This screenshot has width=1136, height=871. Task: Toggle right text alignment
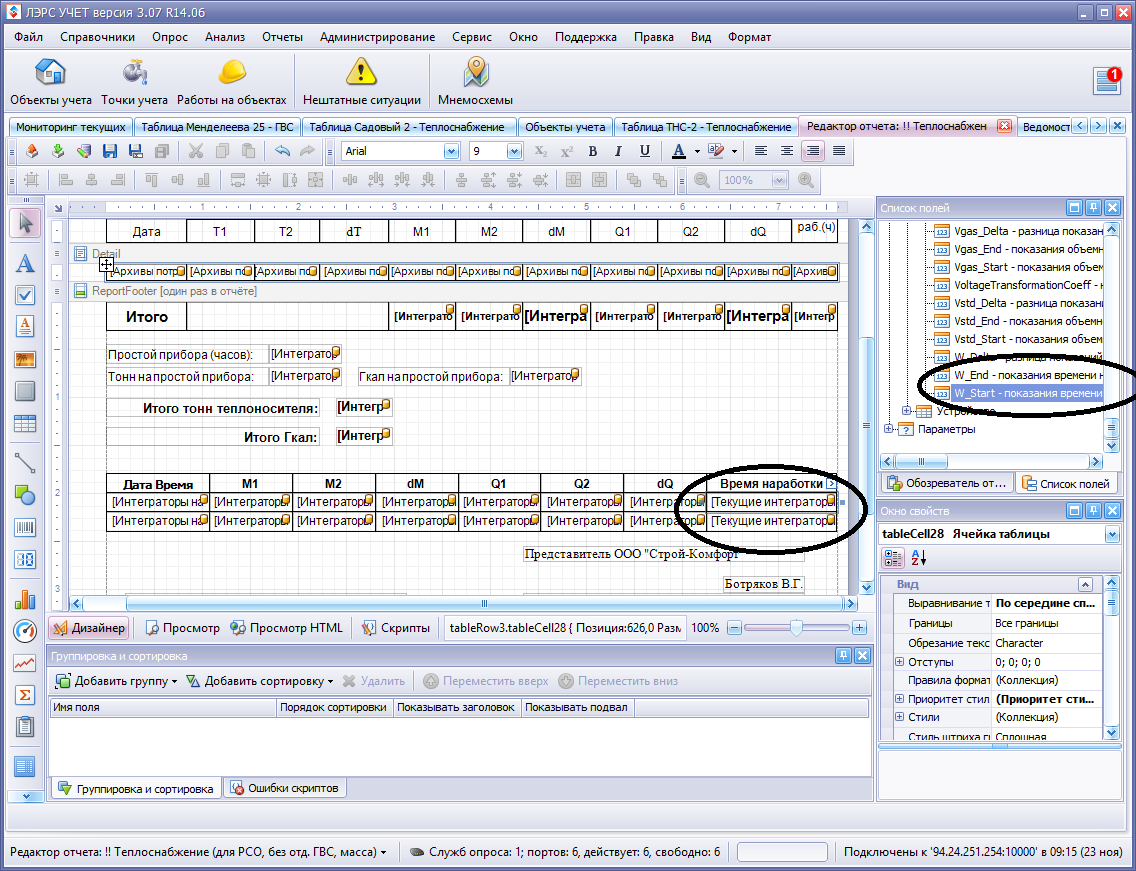click(x=813, y=151)
